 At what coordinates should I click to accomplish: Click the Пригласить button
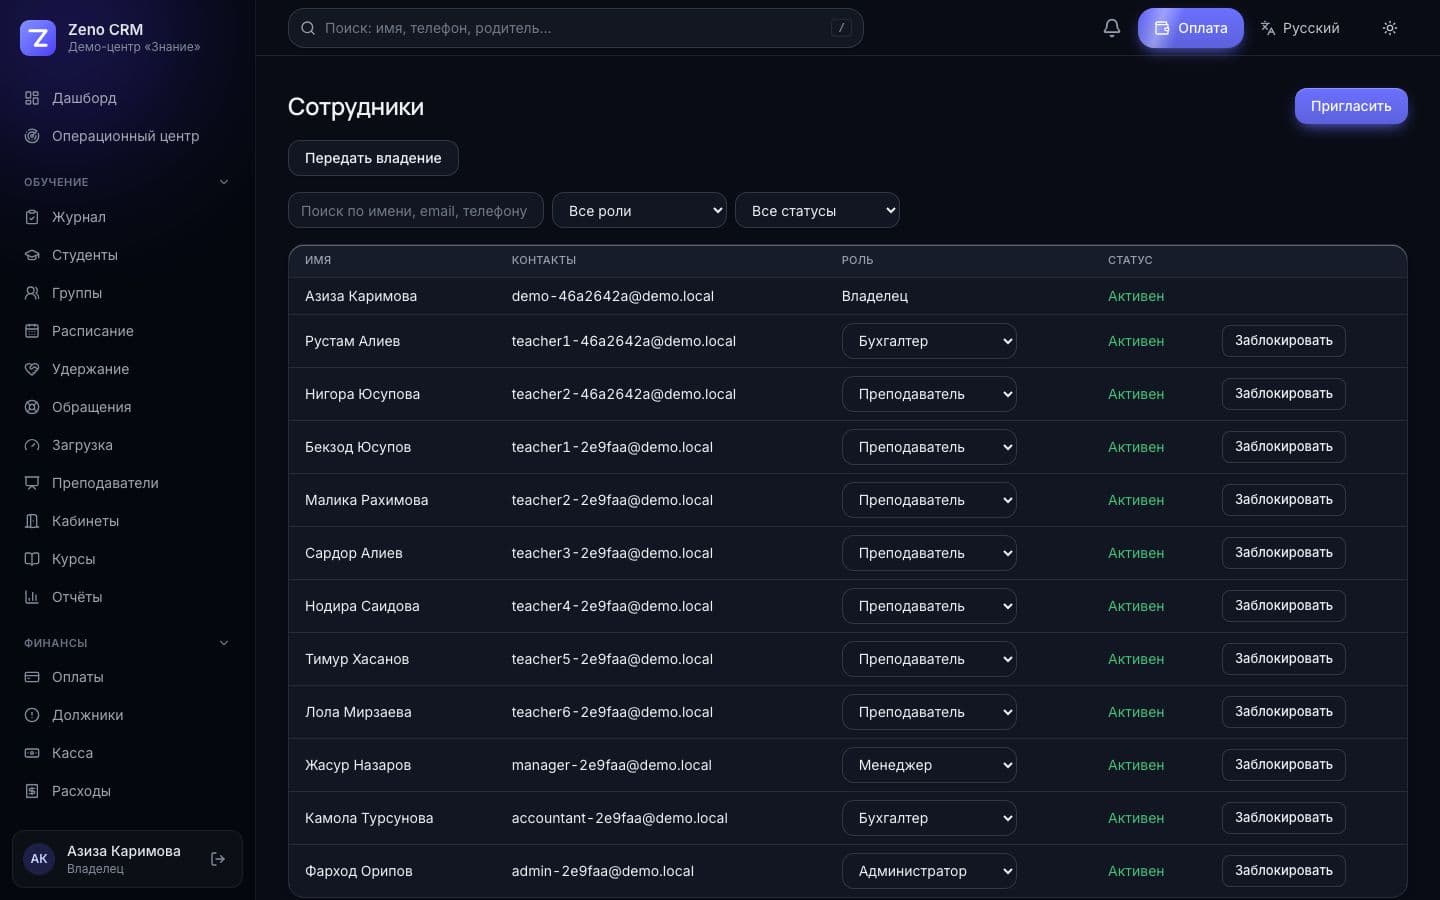click(1351, 106)
